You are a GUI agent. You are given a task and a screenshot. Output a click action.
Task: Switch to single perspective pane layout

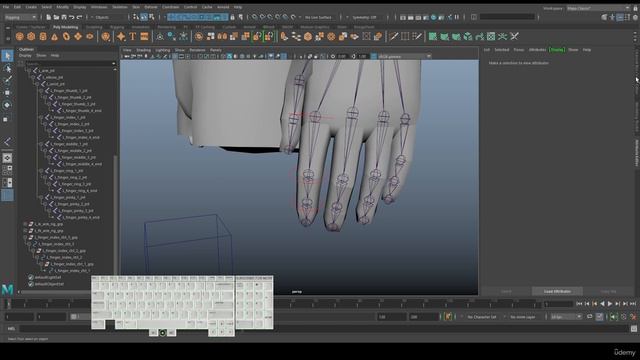(7, 158)
